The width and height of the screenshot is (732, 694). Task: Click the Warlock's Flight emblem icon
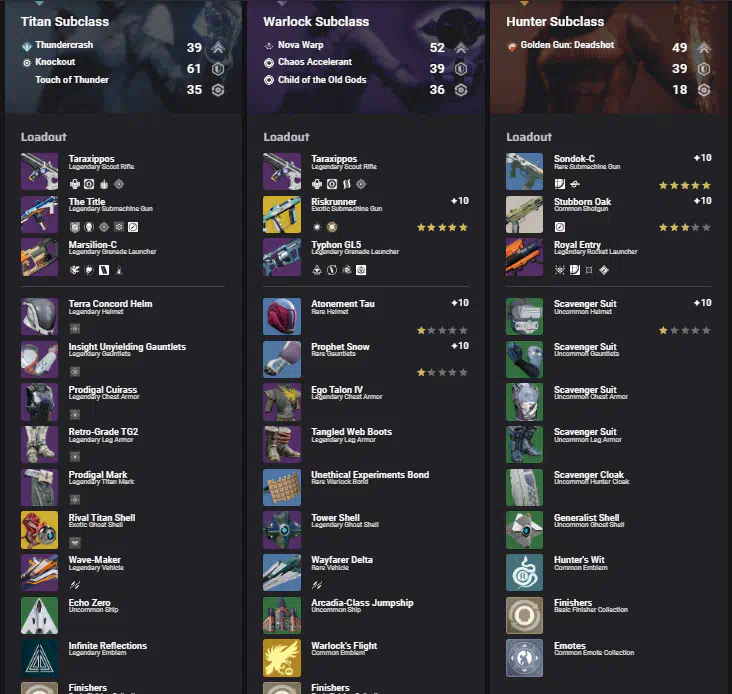tap(282, 658)
